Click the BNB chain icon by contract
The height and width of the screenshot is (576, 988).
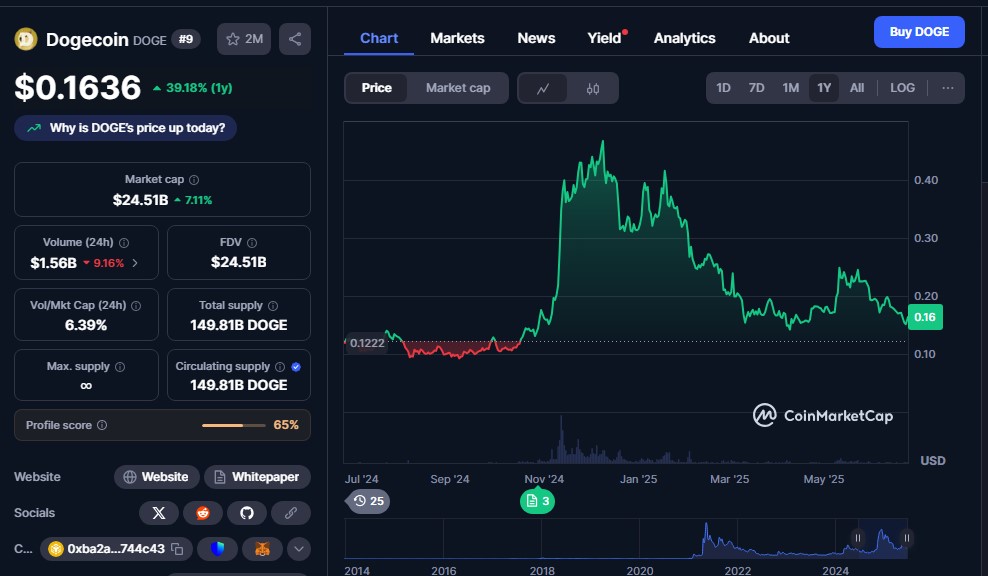[56, 549]
